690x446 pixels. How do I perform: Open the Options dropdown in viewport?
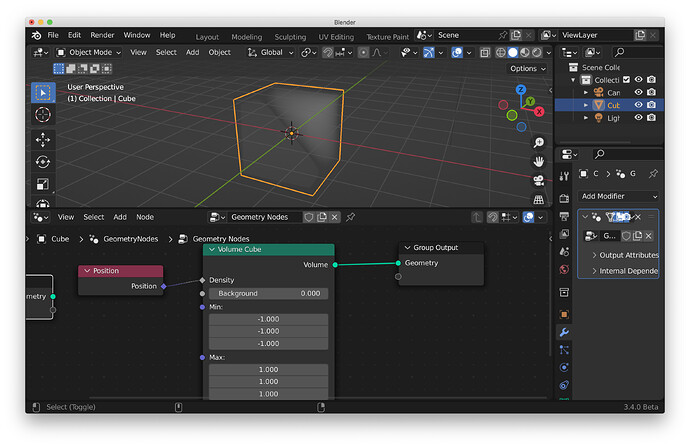[x=528, y=69]
